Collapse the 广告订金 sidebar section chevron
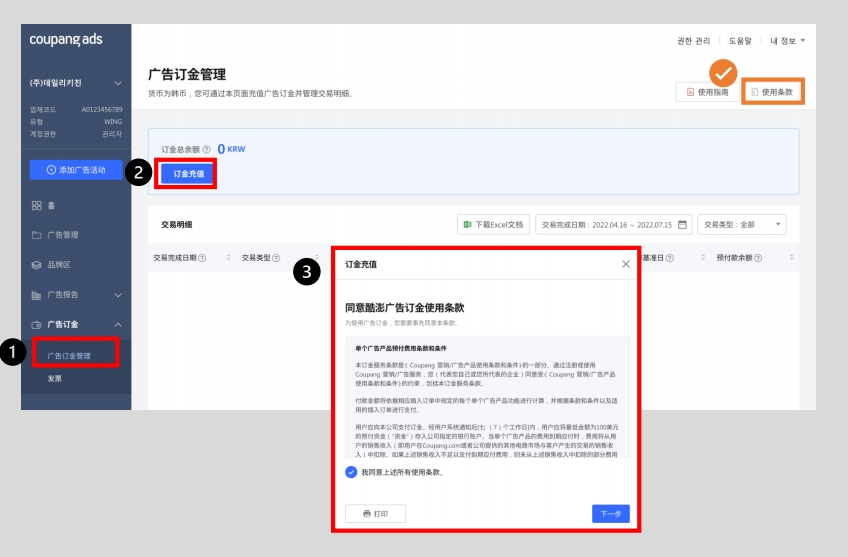 pyautogui.click(x=118, y=324)
